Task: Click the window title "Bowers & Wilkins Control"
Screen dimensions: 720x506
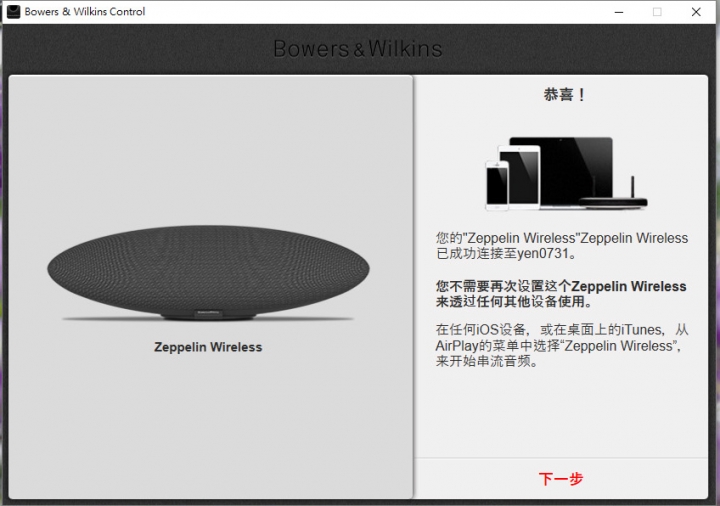Action: tap(85, 11)
